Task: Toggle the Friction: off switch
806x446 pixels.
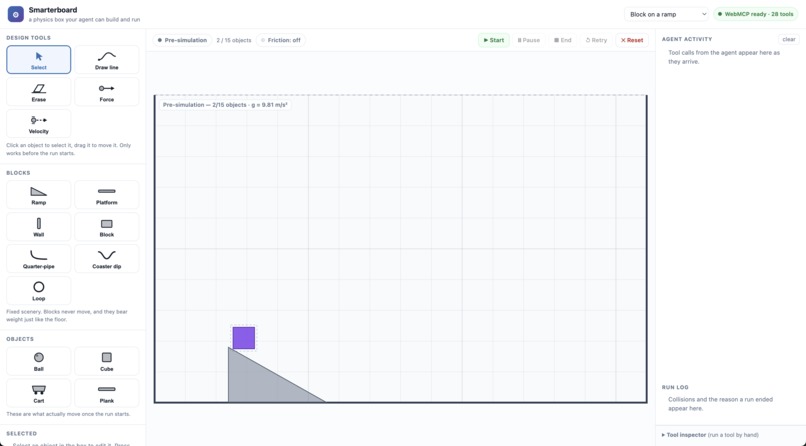Action: pyautogui.click(x=281, y=40)
